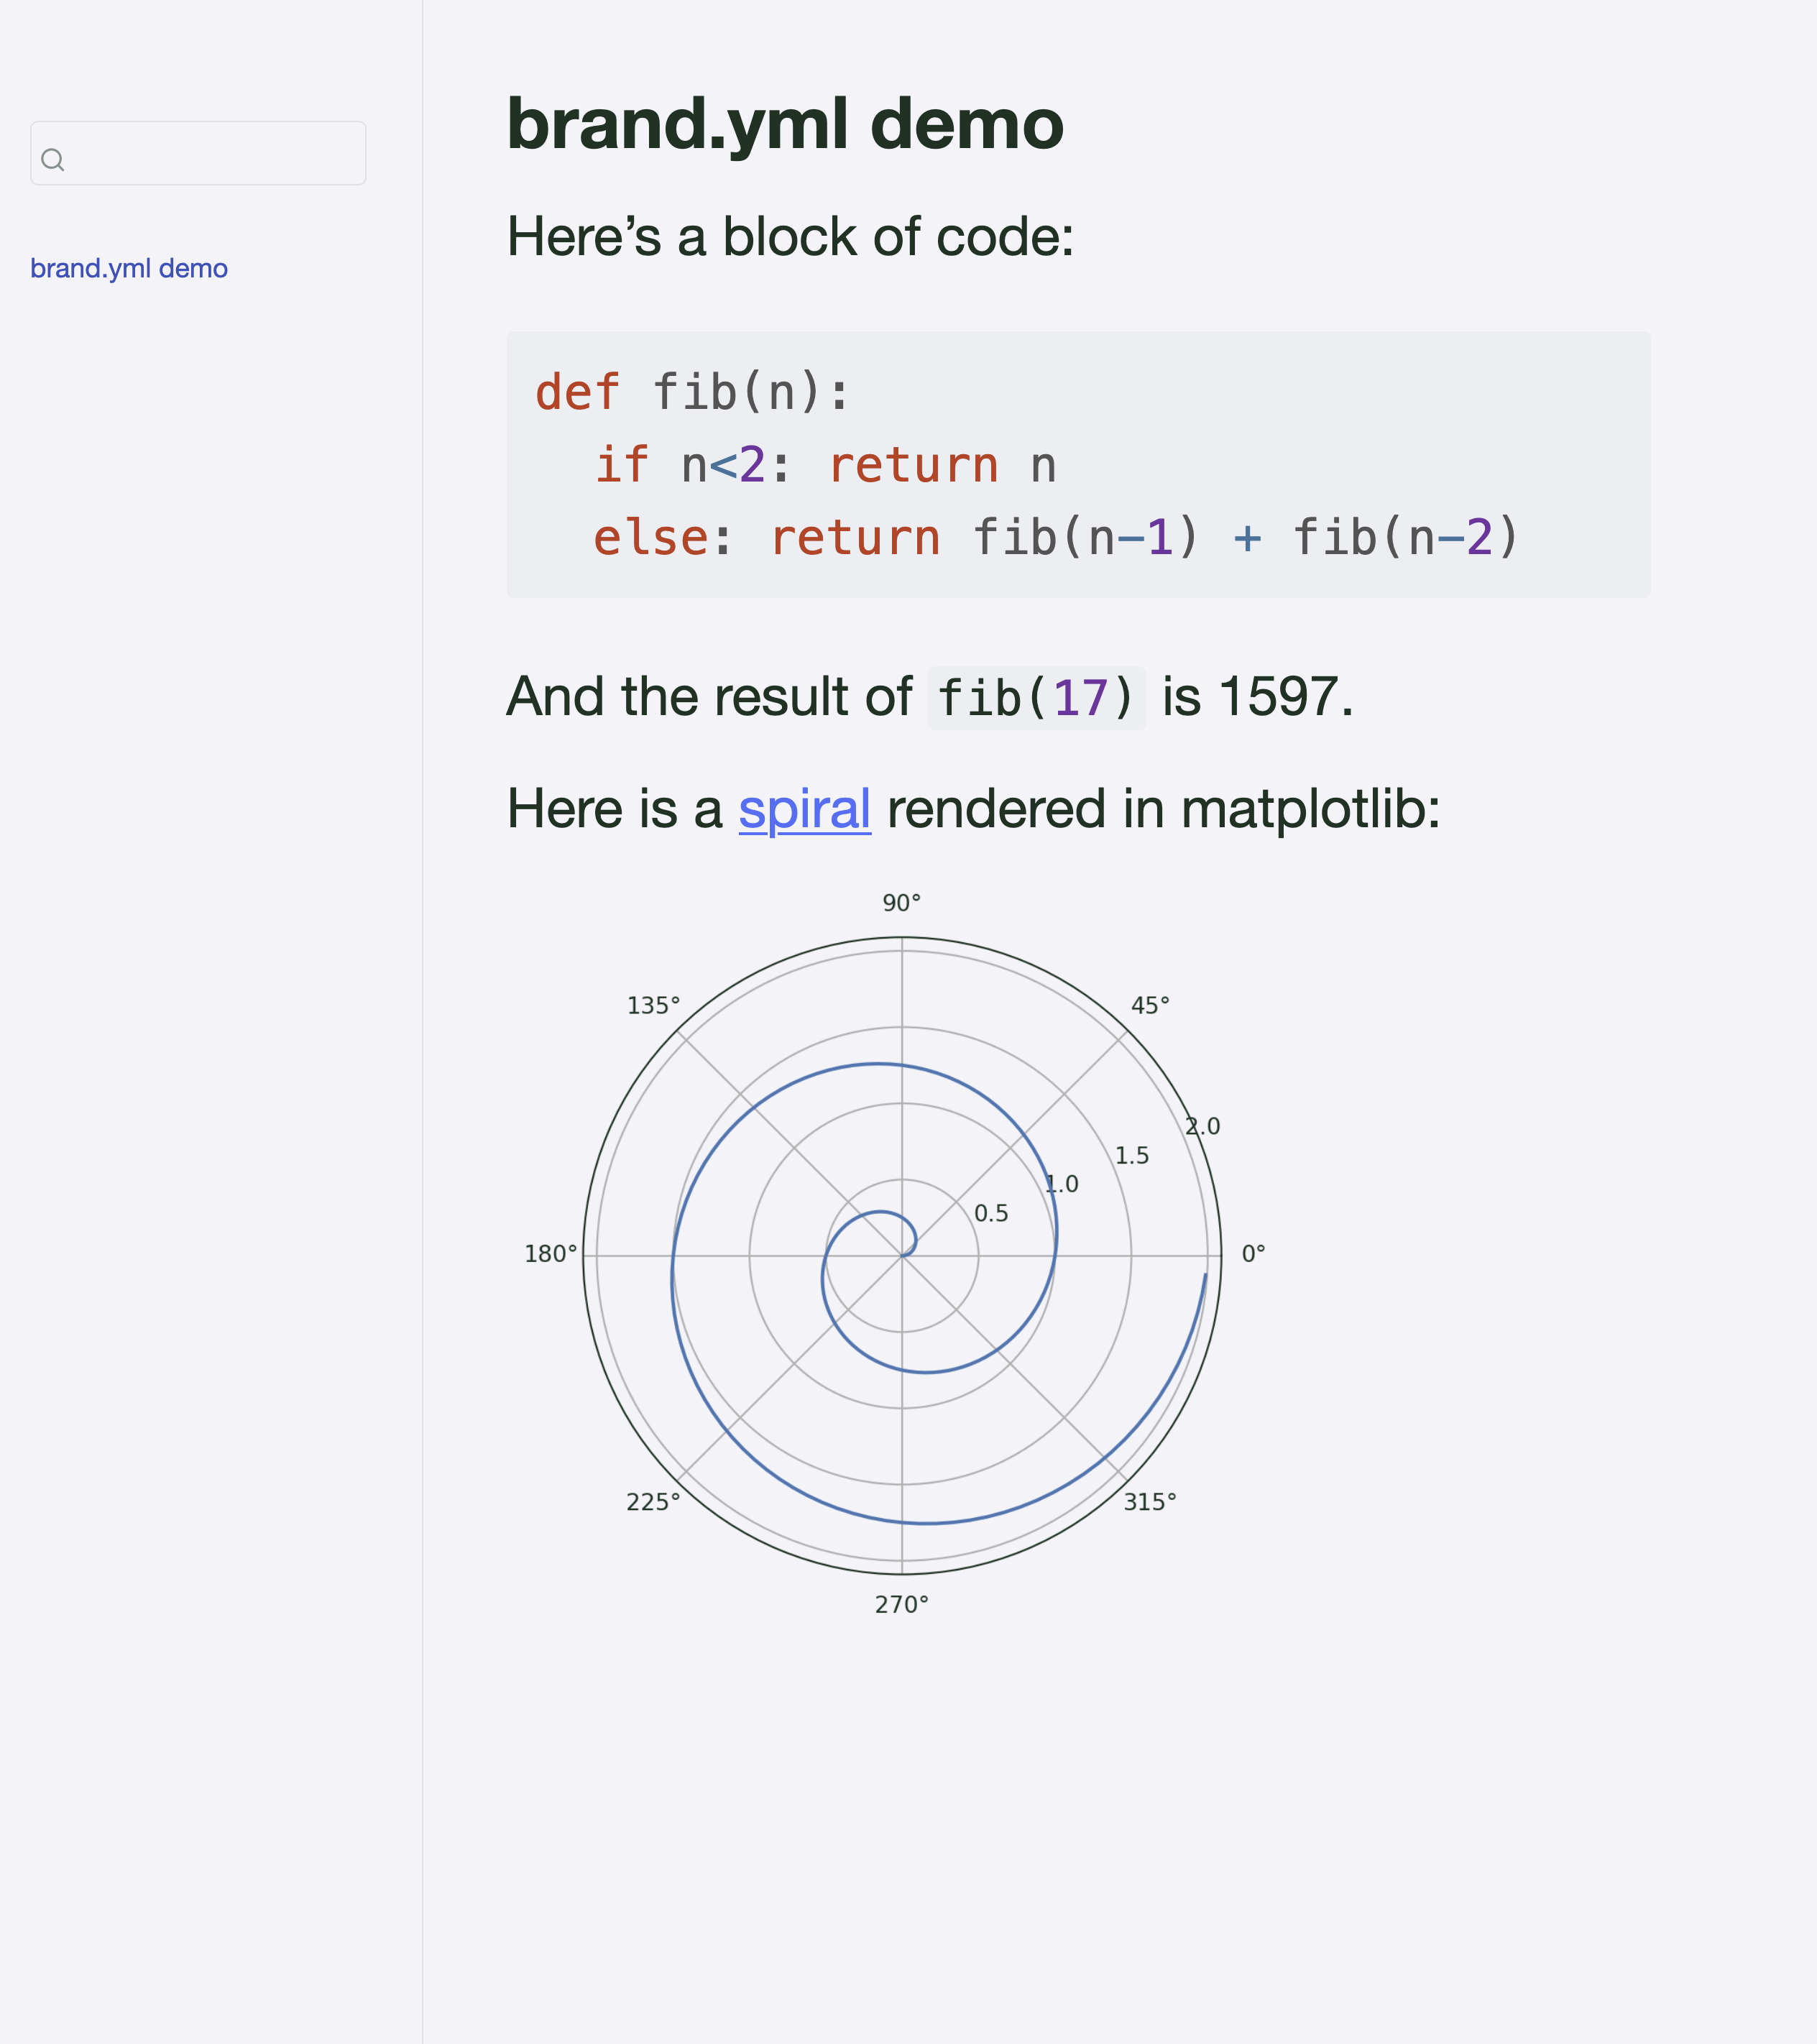Click the 0.5 radial tick label

click(991, 1214)
